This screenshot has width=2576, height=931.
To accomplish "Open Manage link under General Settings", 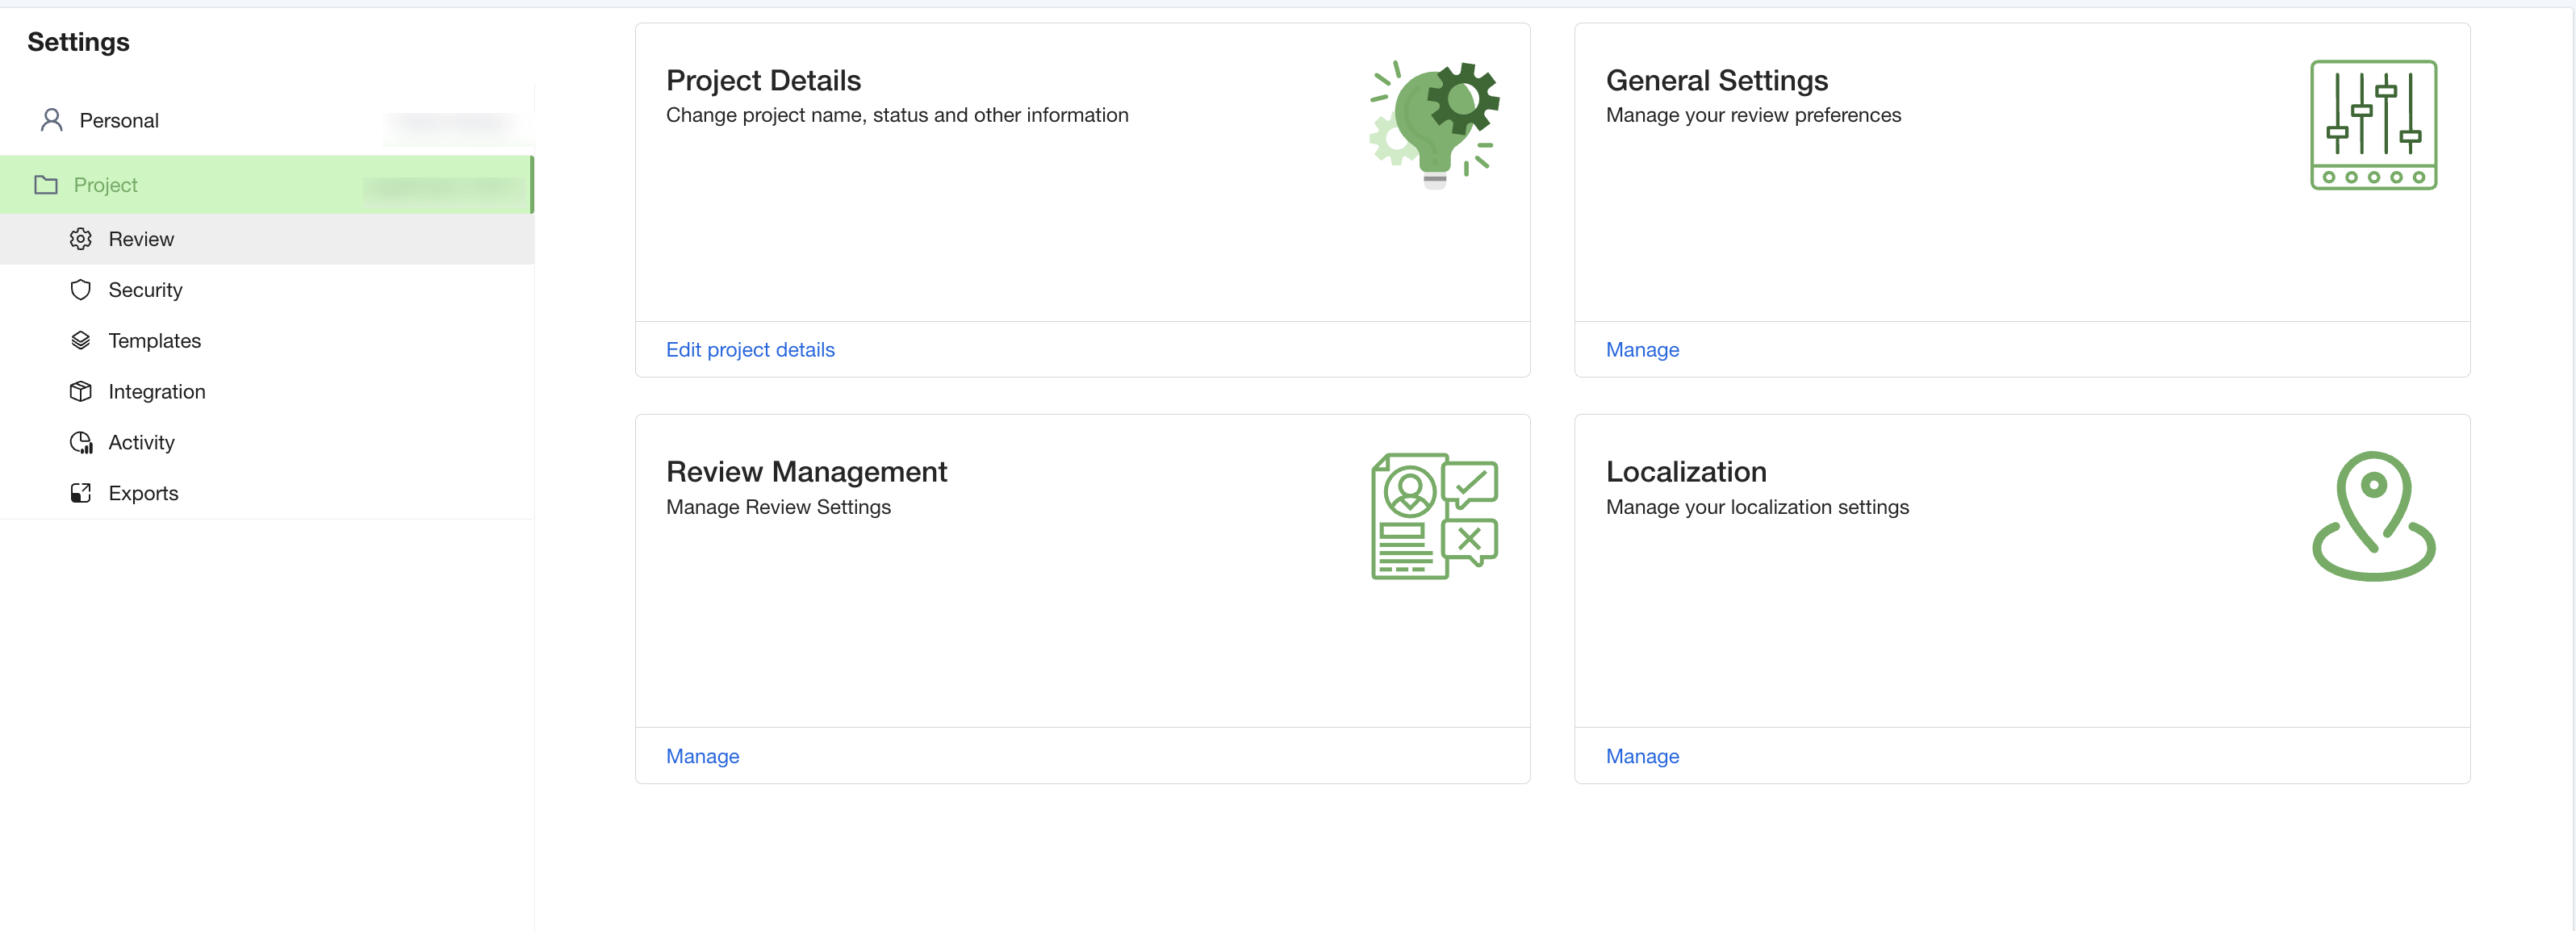I will pos(1642,350).
